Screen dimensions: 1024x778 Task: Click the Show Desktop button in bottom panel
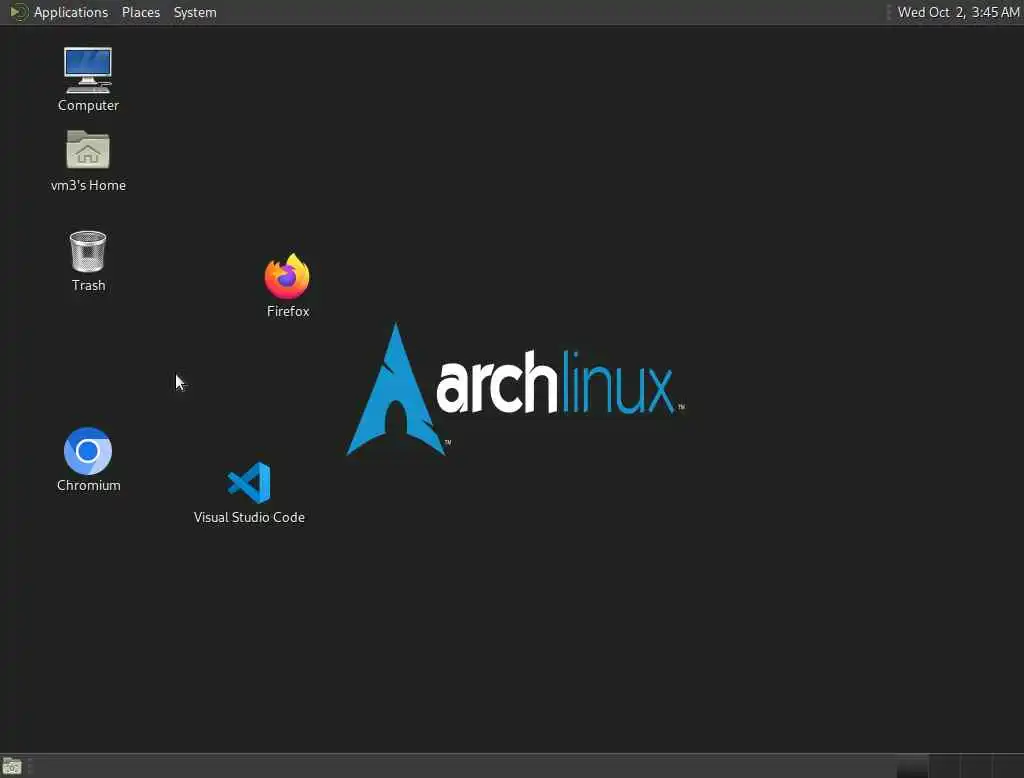point(12,766)
